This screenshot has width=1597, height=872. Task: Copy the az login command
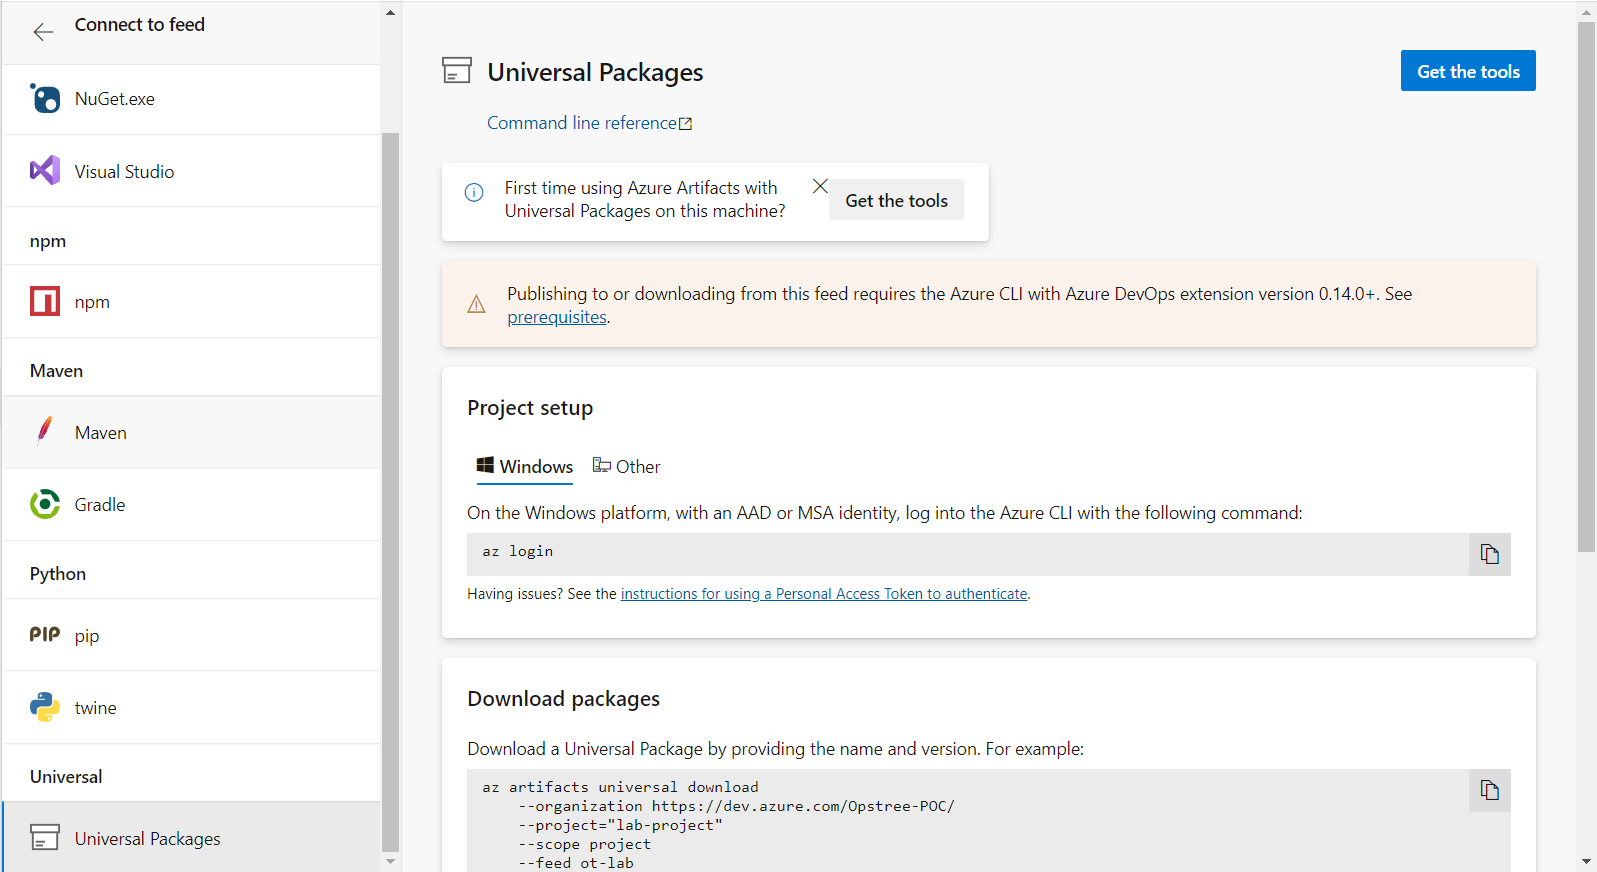pos(1489,554)
